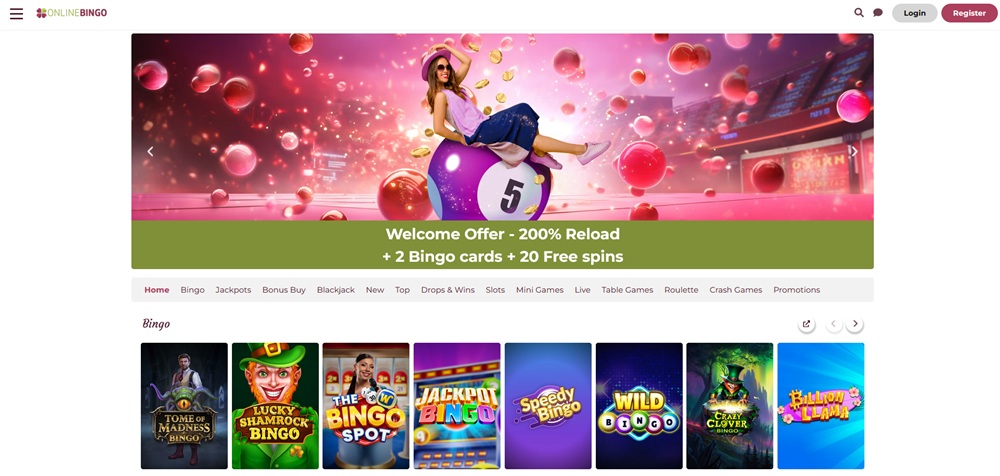Open Tome of Madness Bingo game
The width and height of the screenshot is (1000, 476).
pos(184,406)
